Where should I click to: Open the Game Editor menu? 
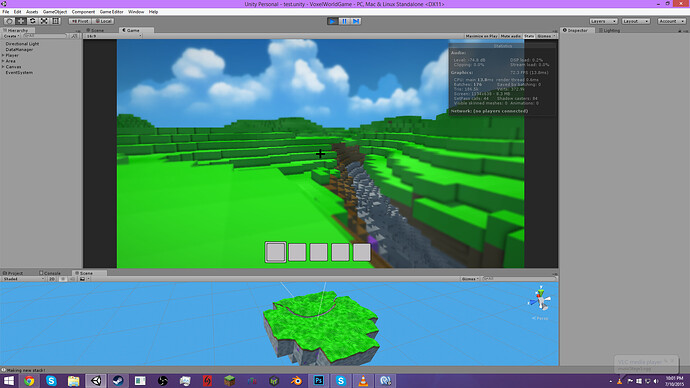point(111,12)
